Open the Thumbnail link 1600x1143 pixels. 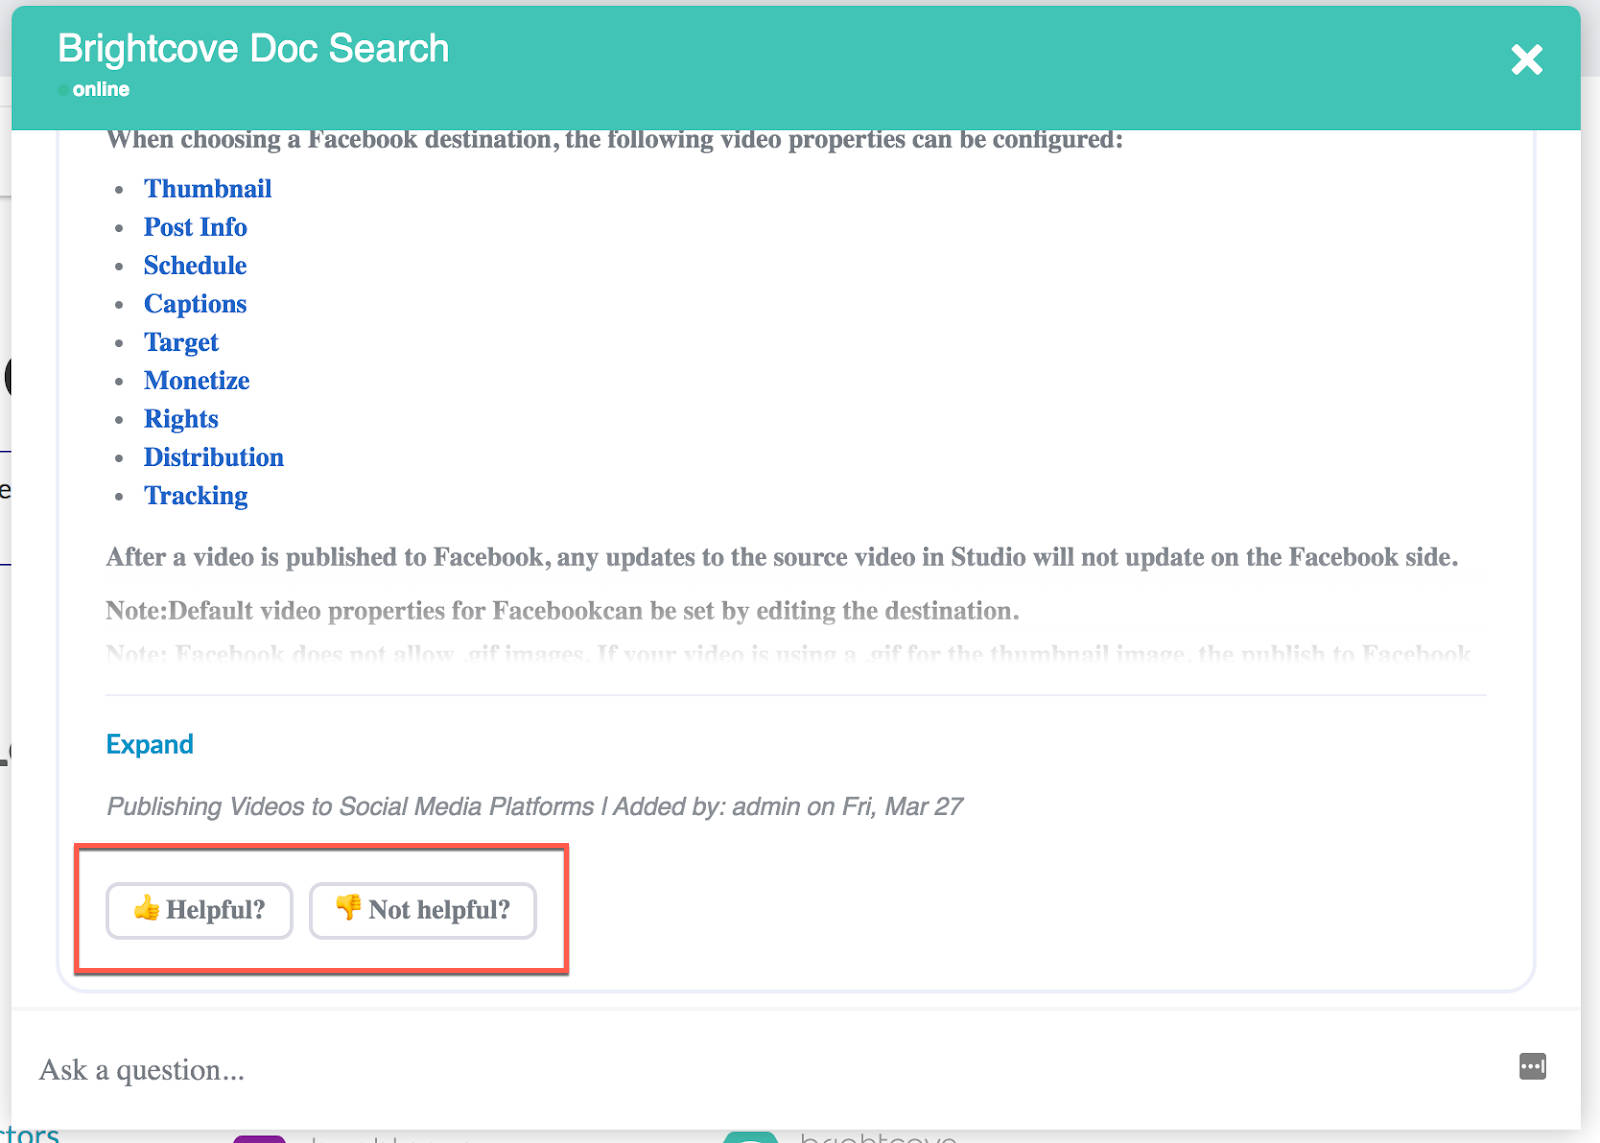pos(207,189)
